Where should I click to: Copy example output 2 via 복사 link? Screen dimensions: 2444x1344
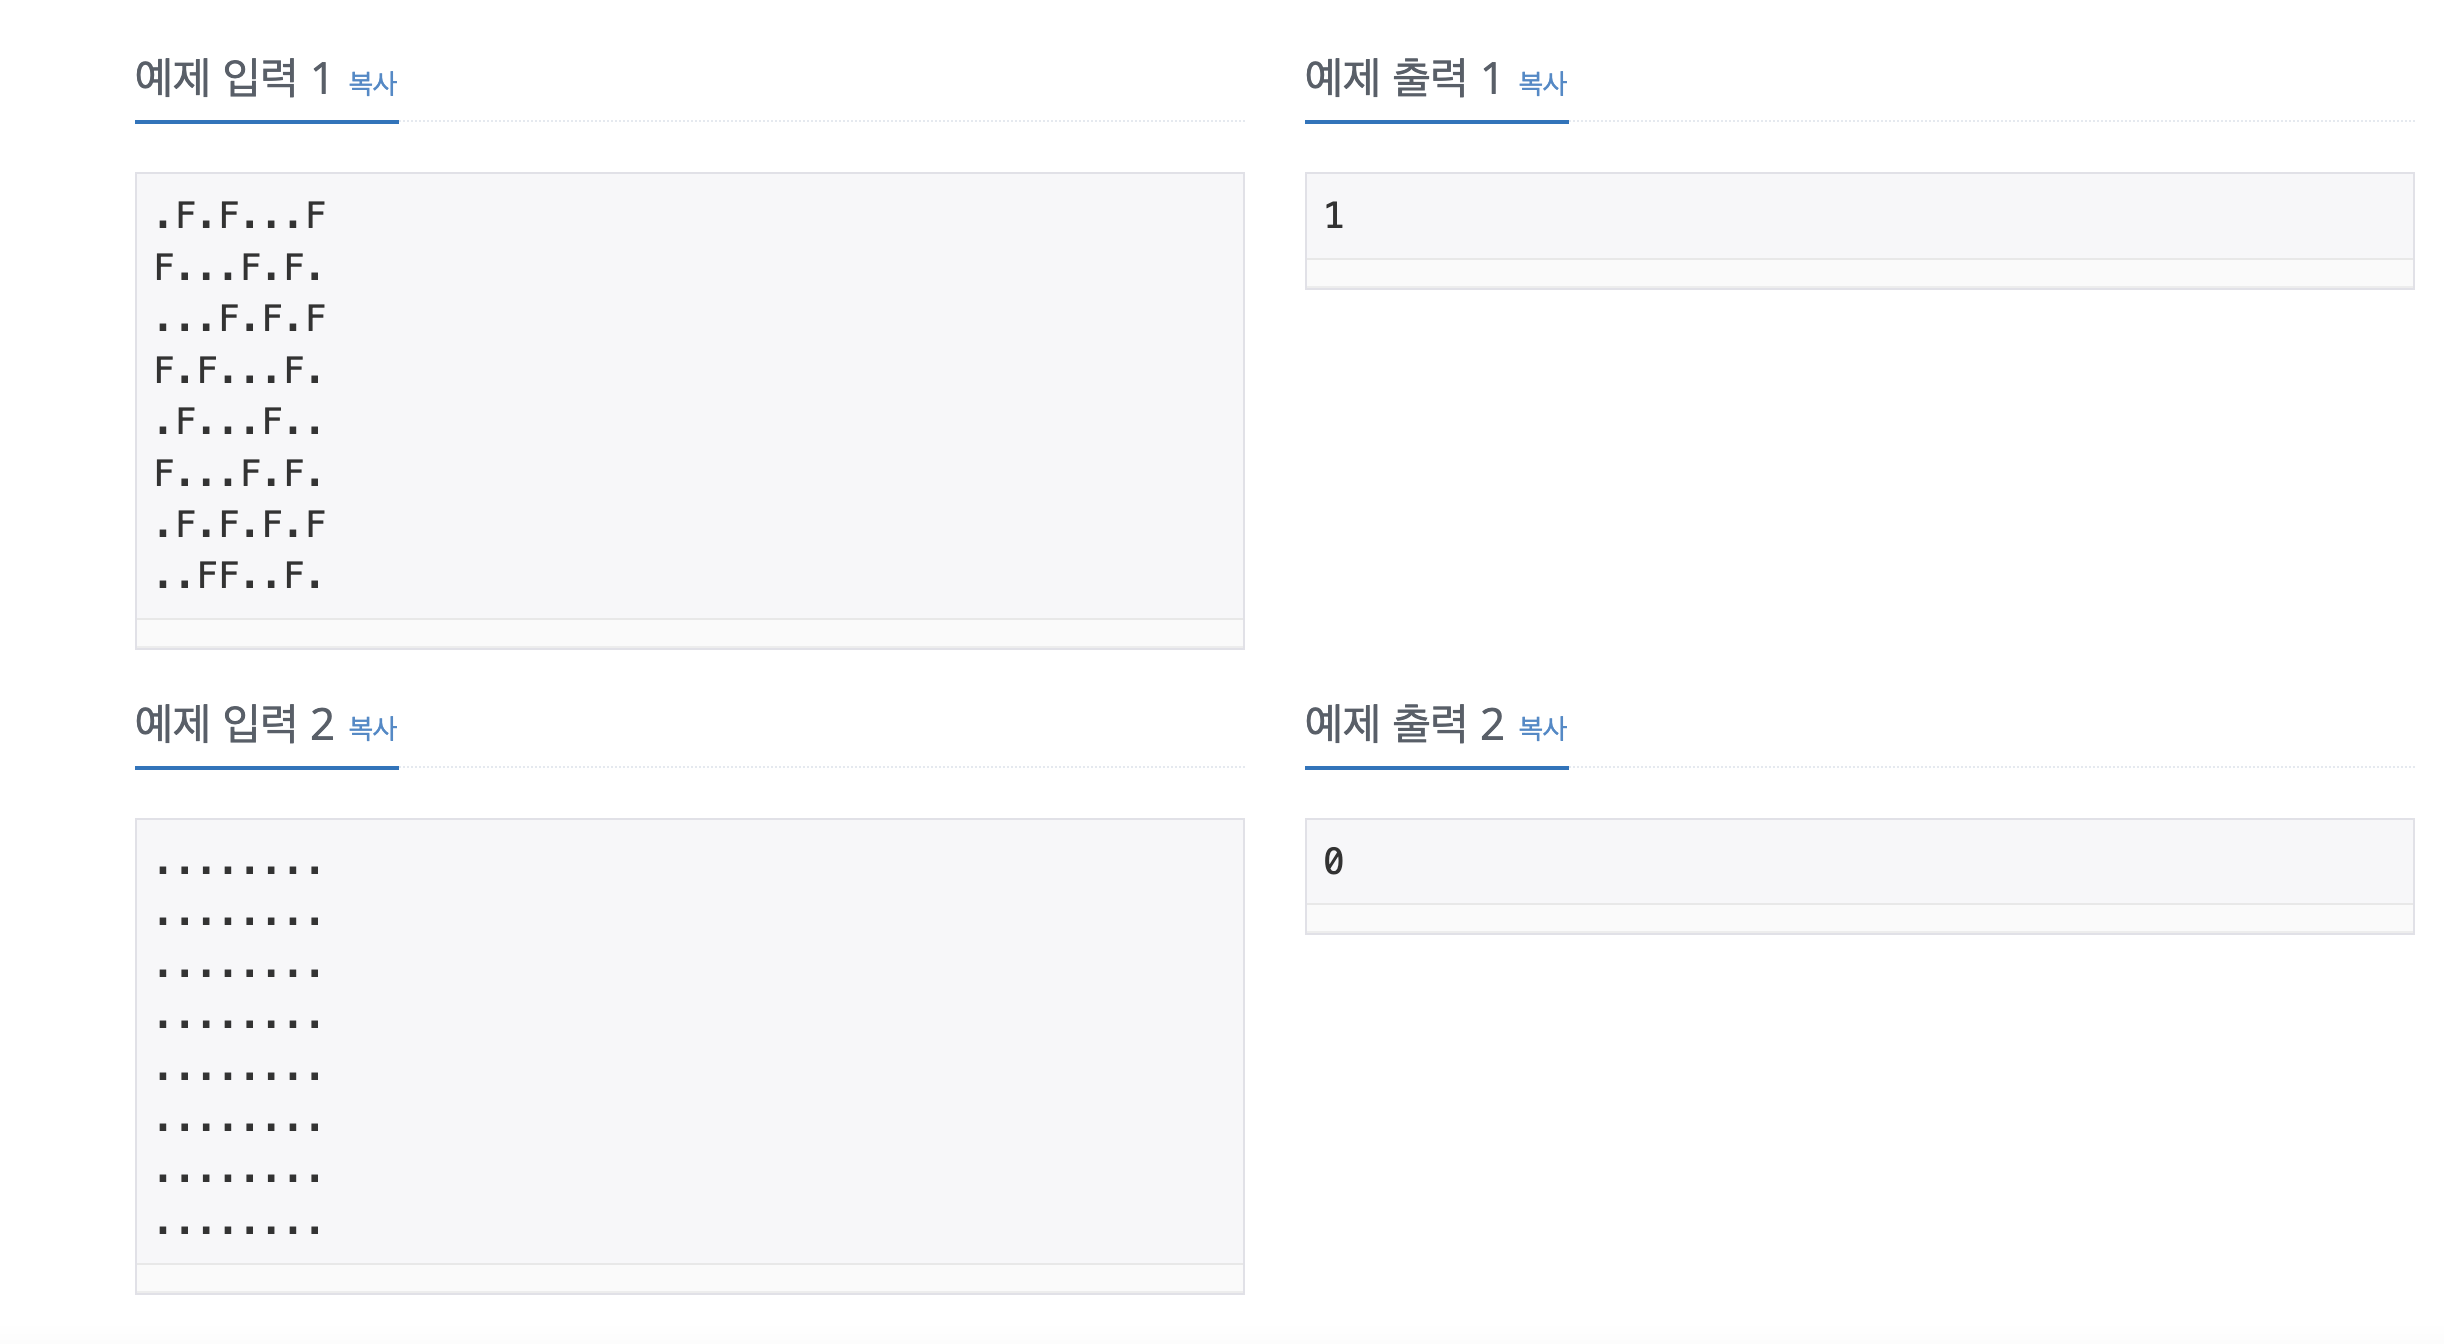[x=1543, y=728]
